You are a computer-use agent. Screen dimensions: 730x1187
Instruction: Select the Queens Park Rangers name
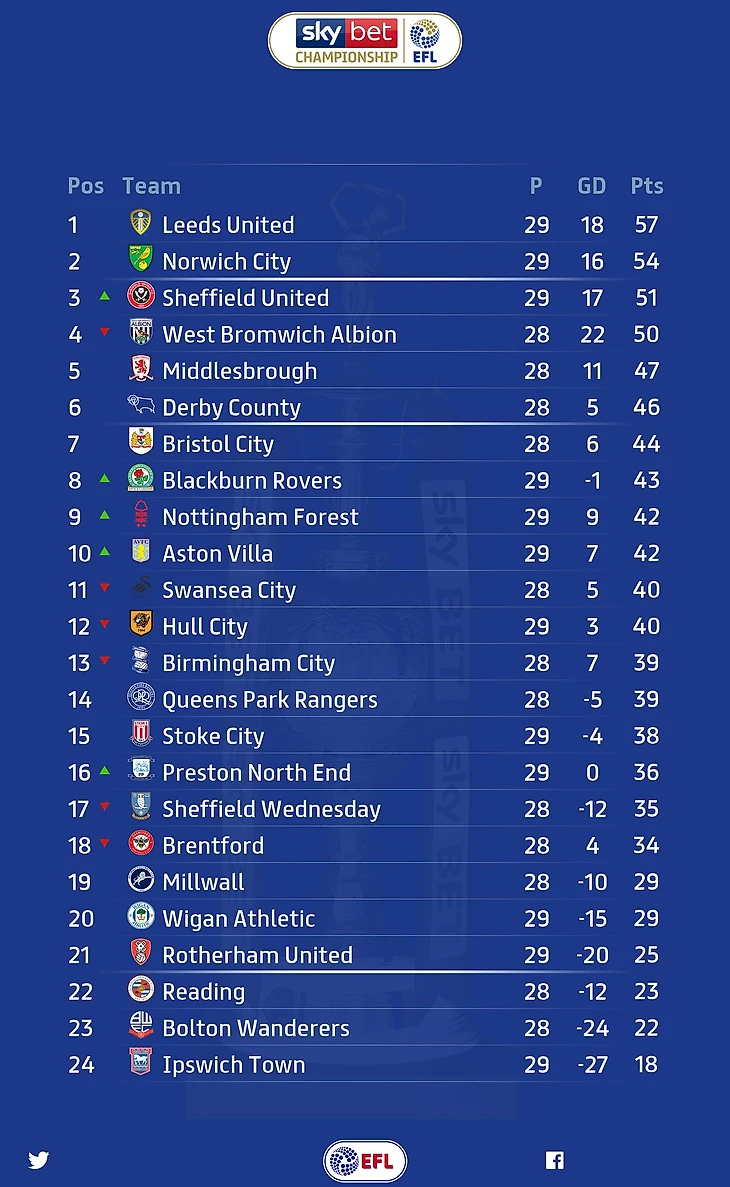coord(270,700)
